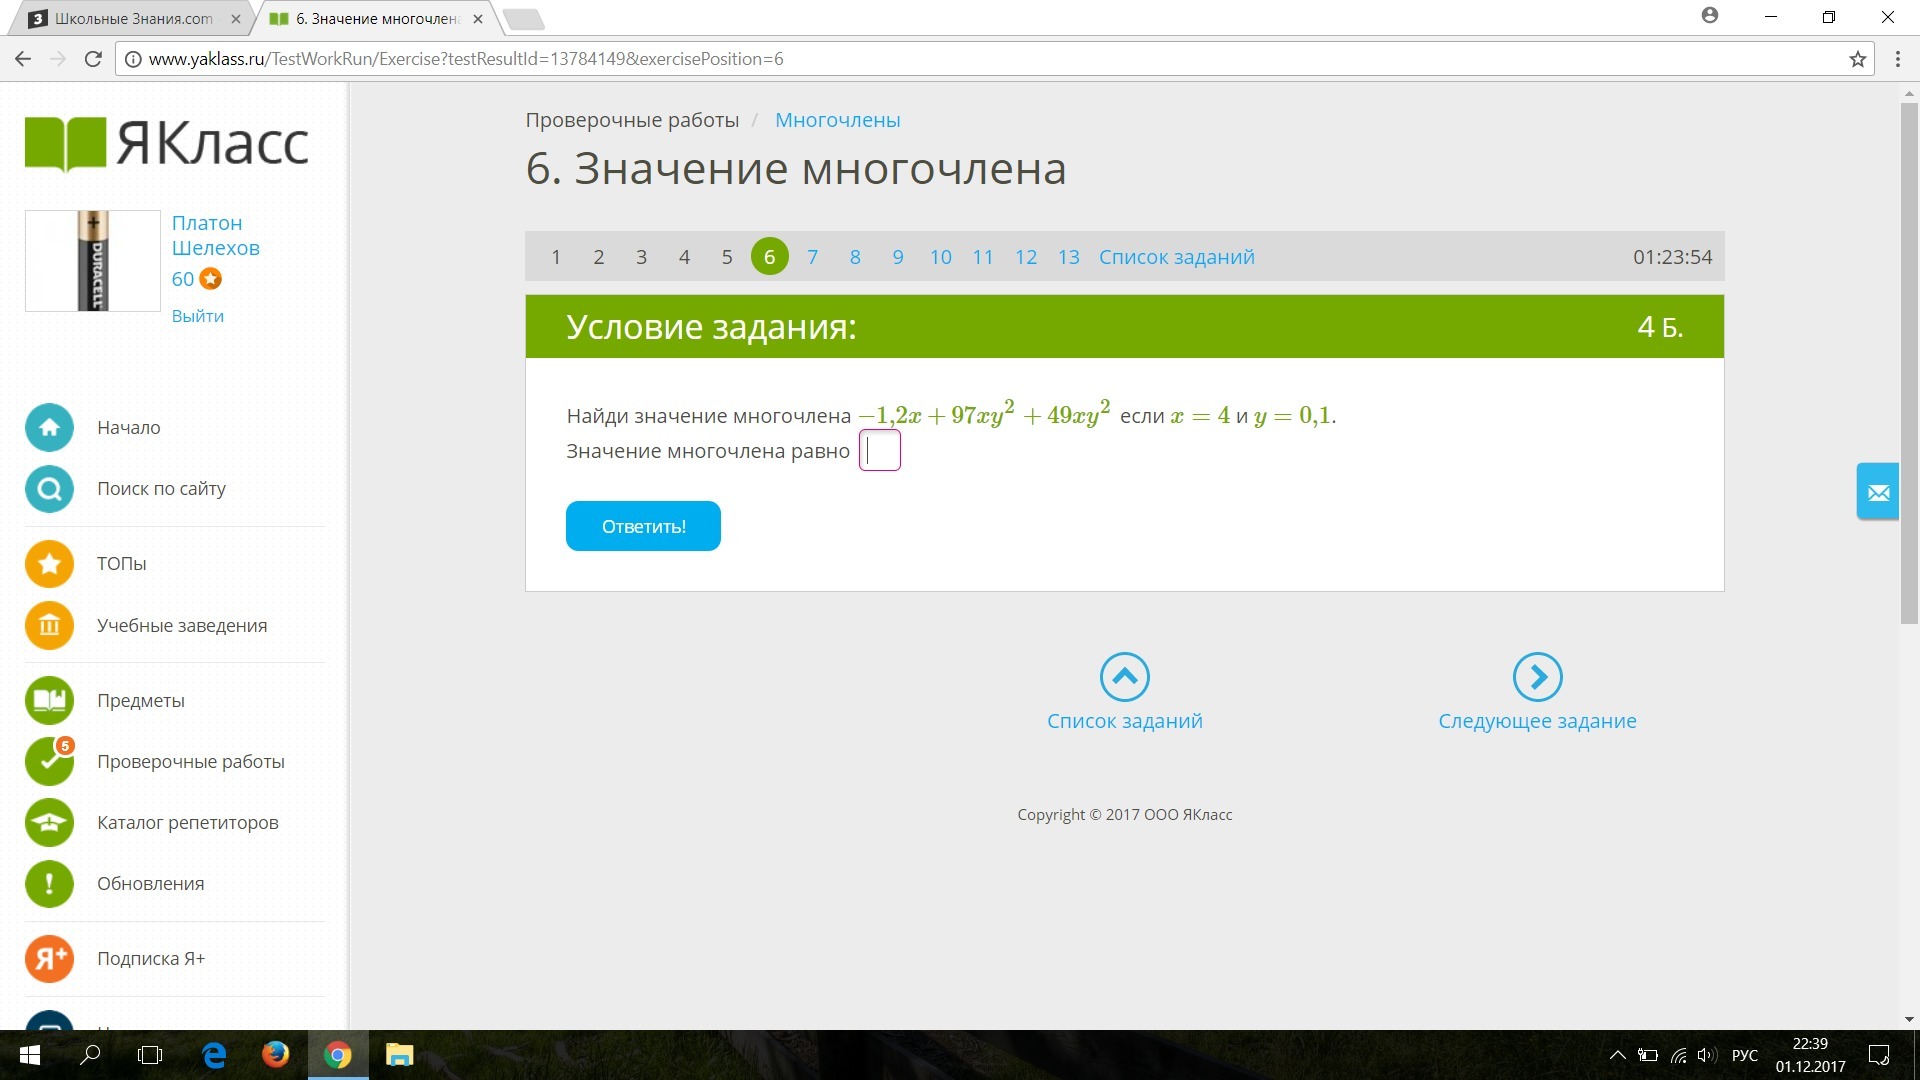The height and width of the screenshot is (1080, 1920).
Task: Open Многочлены breadcrumb link
Action: (837, 120)
